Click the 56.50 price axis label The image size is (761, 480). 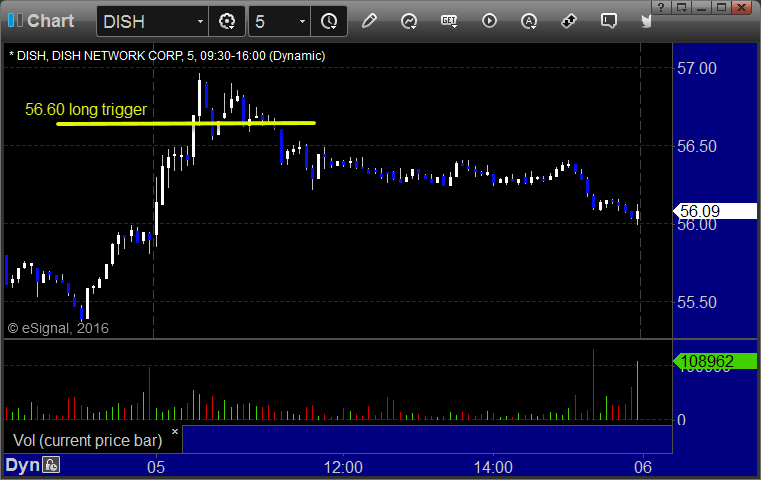click(x=696, y=147)
